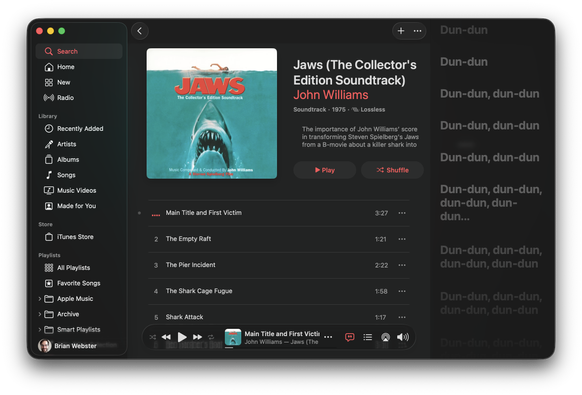Screen dimensions: 582x395
Task: Open options for Shark Attack track
Action: click(x=402, y=317)
